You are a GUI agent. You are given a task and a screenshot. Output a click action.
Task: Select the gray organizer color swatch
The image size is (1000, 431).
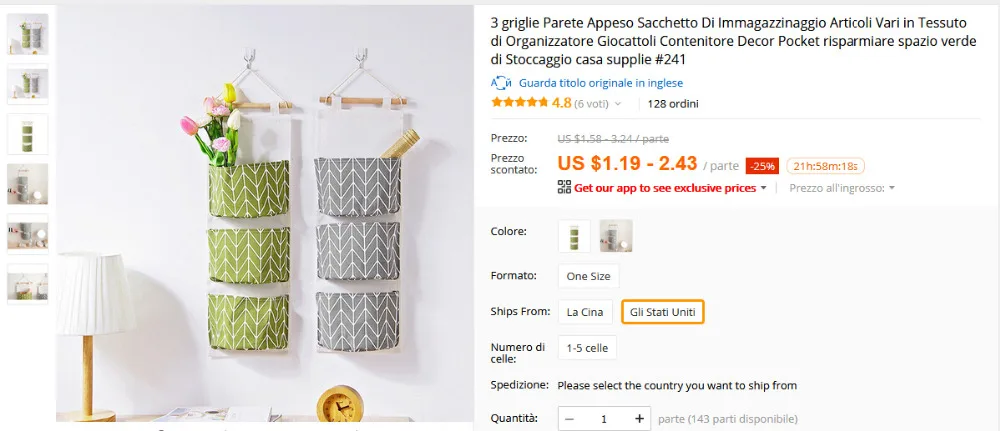[616, 236]
